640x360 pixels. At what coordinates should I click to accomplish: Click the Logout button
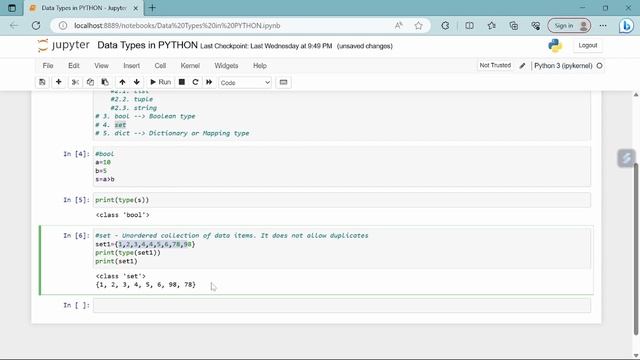(587, 45)
